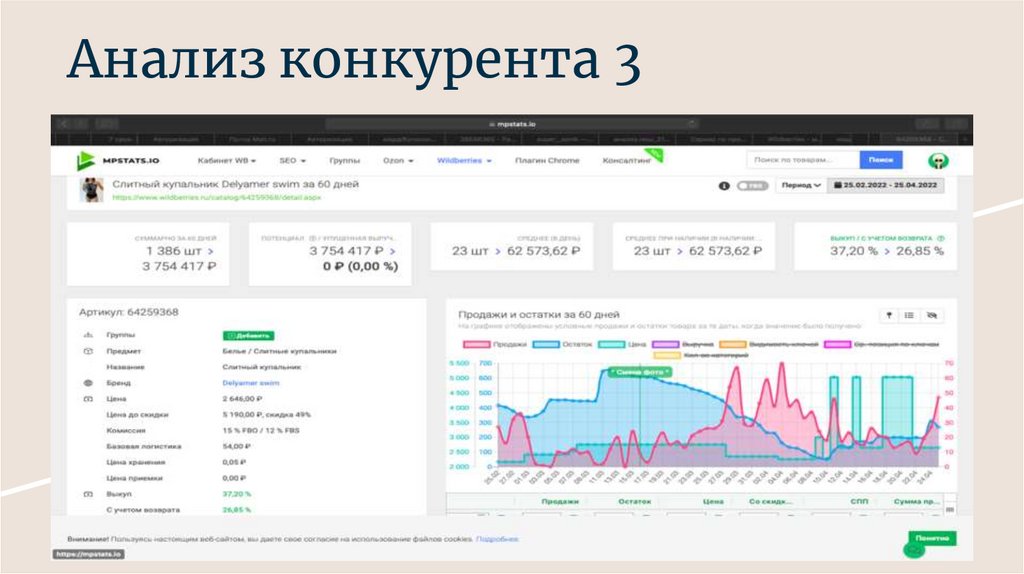The width and height of the screenshot is (1024, 574).
Task: Open the date range 25.02.2022 - 25.04.2022 picker
Action: click(886, 185)
